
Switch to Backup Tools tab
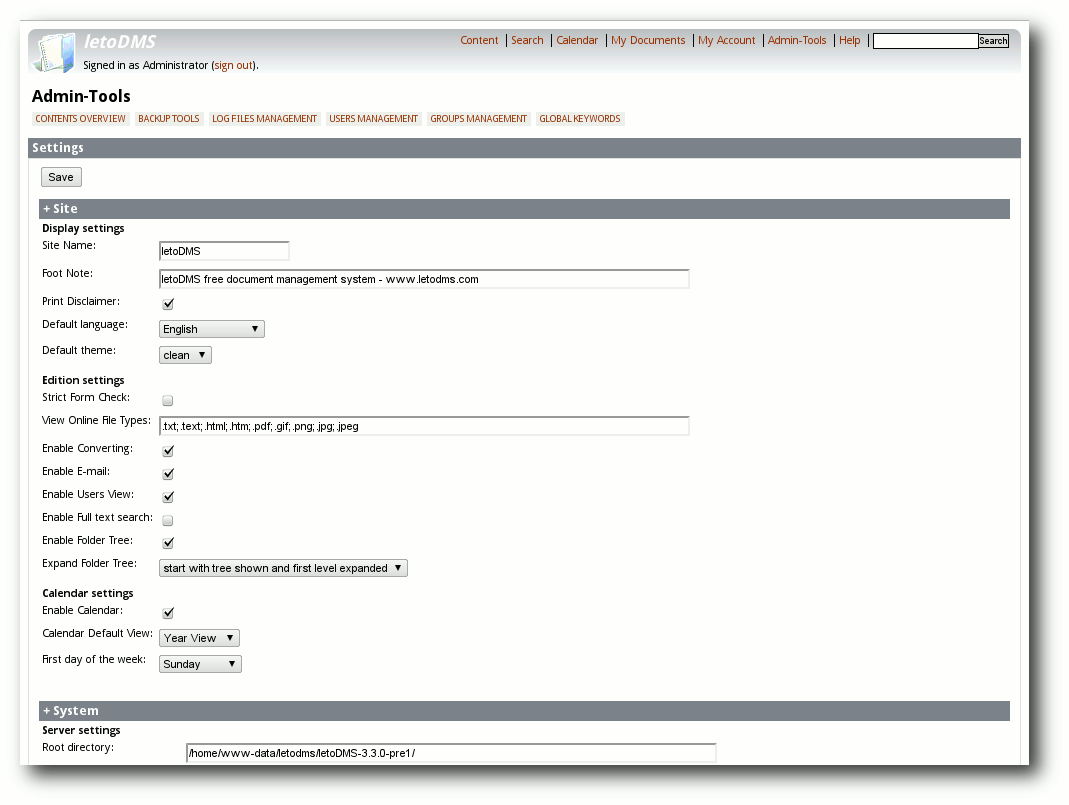coord(168,119)
